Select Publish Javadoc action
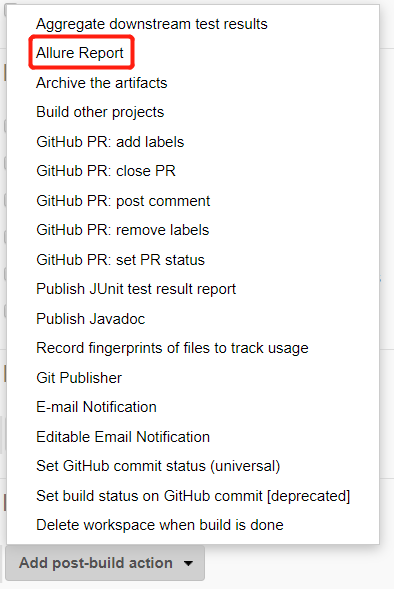Screen dimensions: 394x589 [x=91, y=319]
